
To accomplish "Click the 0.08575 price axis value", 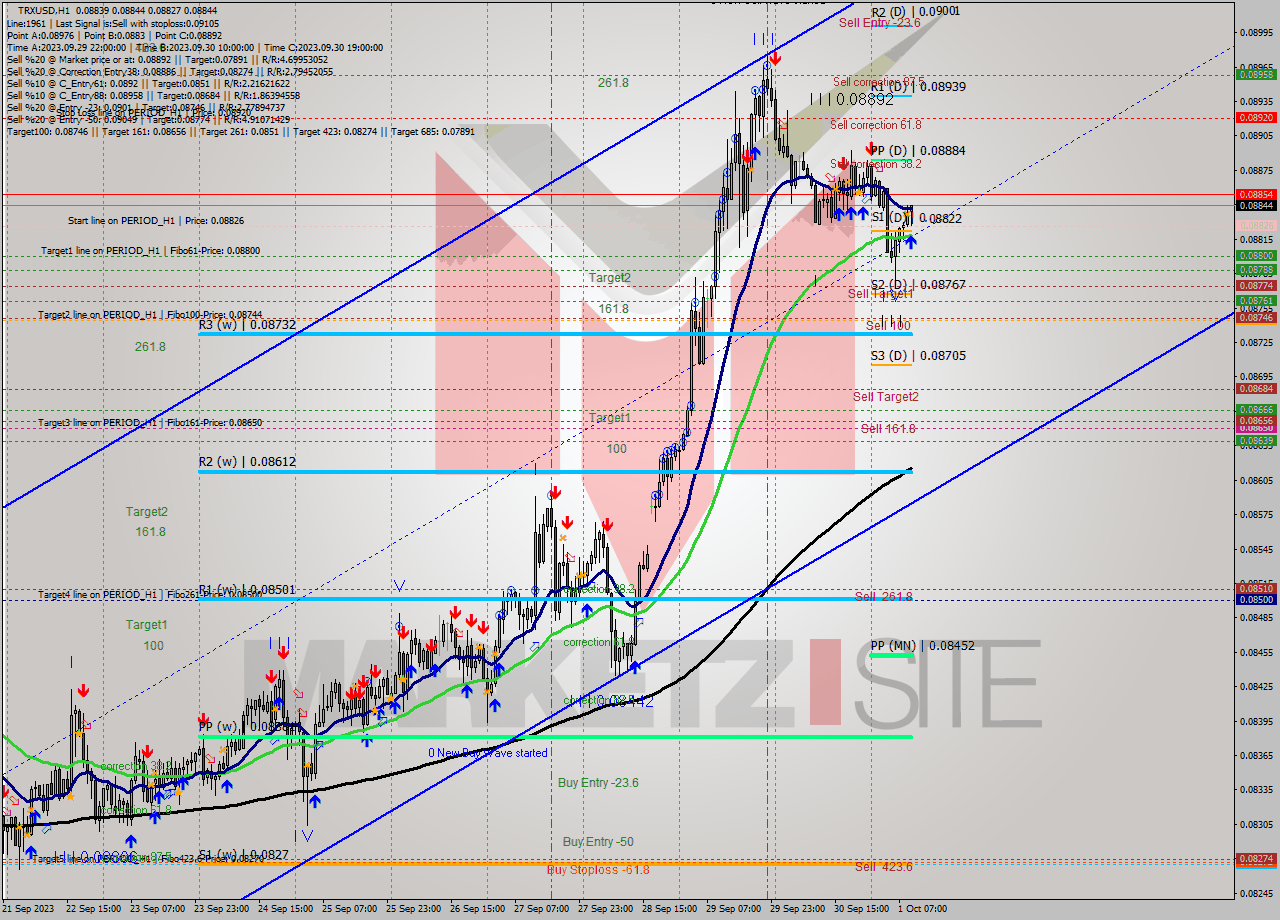I will (x=1256, y=515).
